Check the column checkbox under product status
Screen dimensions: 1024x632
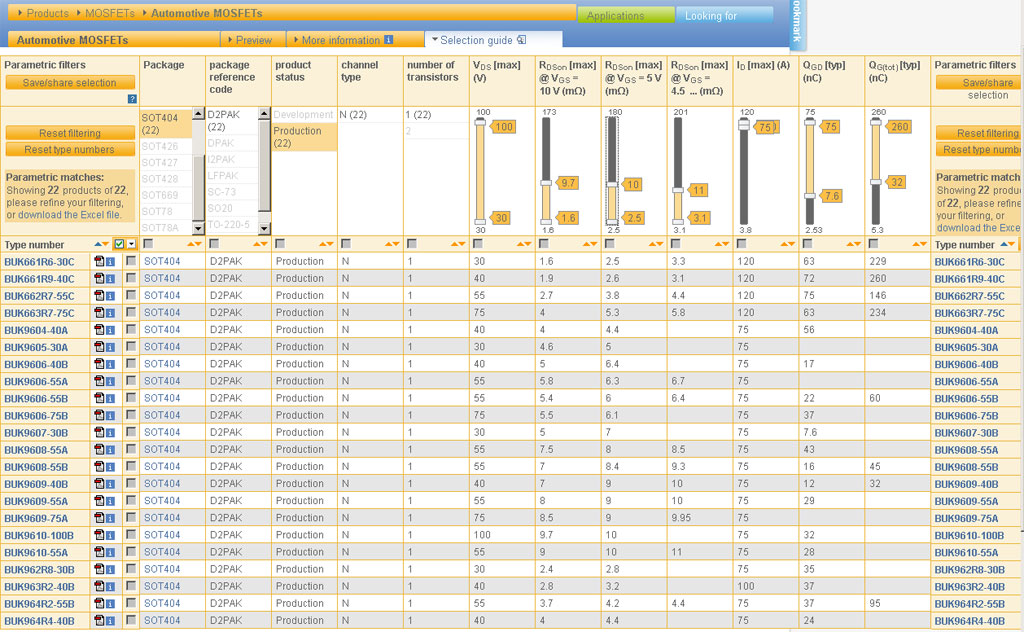click(x=281, y=244)
